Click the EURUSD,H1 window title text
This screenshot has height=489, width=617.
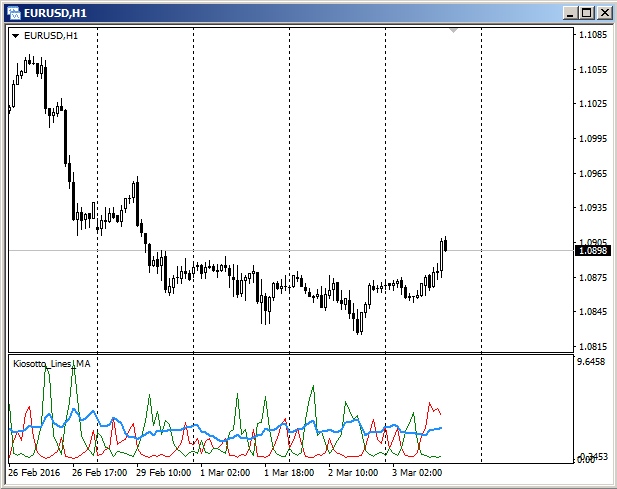pyautogui.click(x=55, y=13)
